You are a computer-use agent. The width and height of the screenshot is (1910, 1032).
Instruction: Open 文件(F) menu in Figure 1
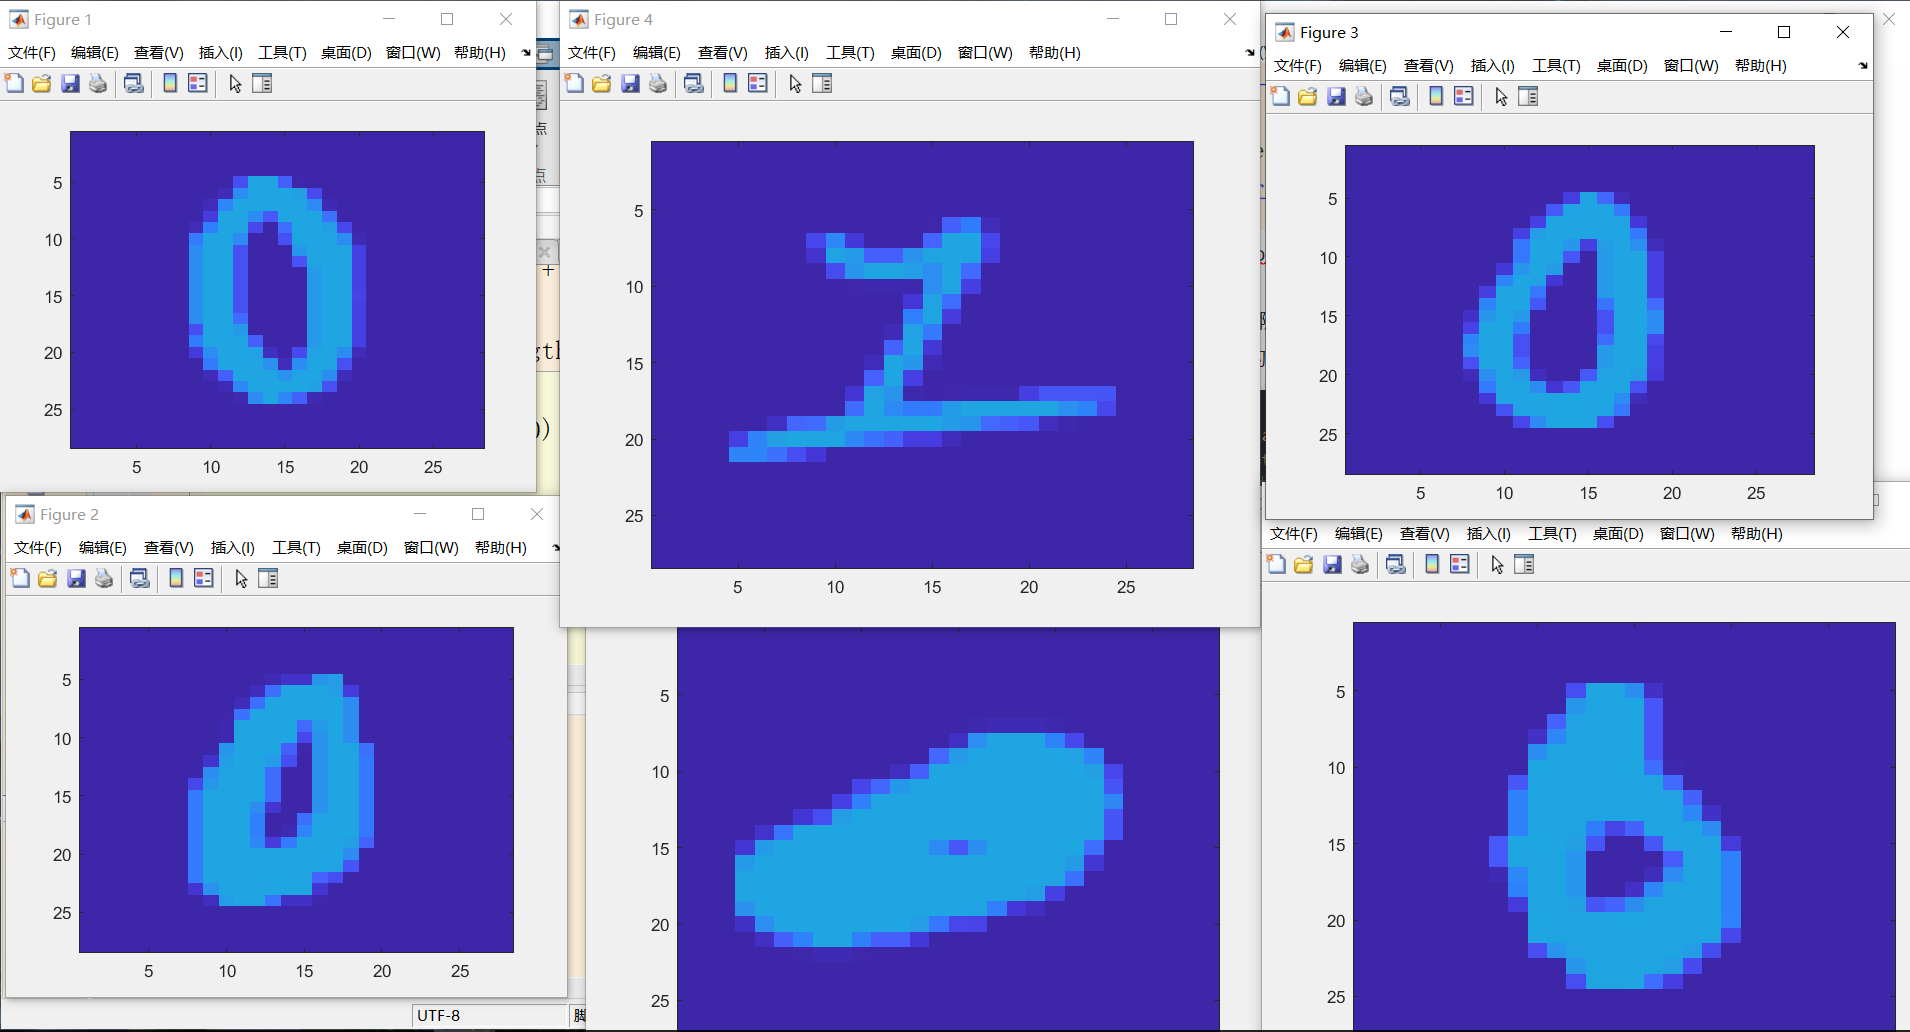tap(32, 53)
